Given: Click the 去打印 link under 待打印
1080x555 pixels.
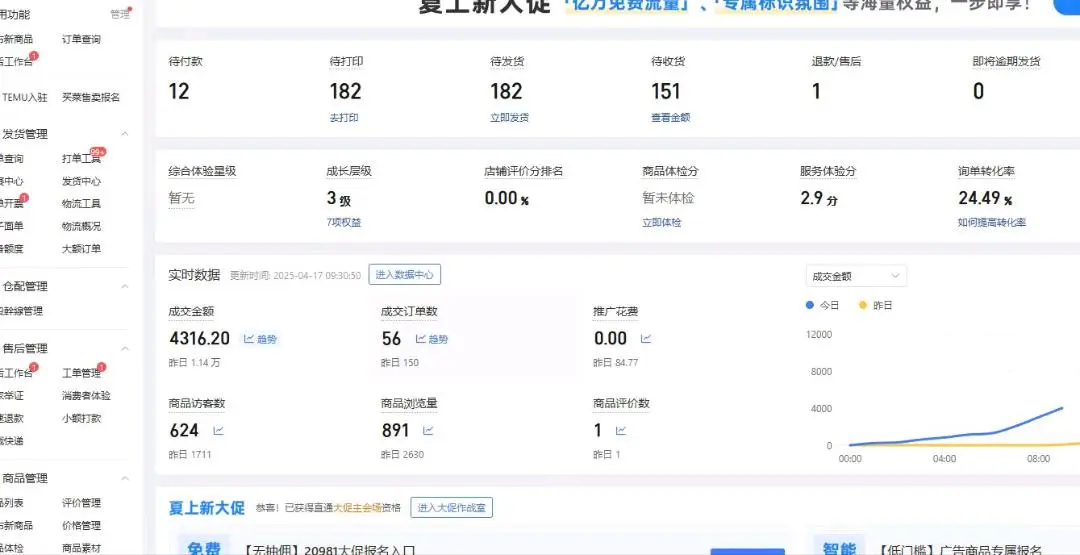Looking at the screenshot, I should click(x=344, y=118).
